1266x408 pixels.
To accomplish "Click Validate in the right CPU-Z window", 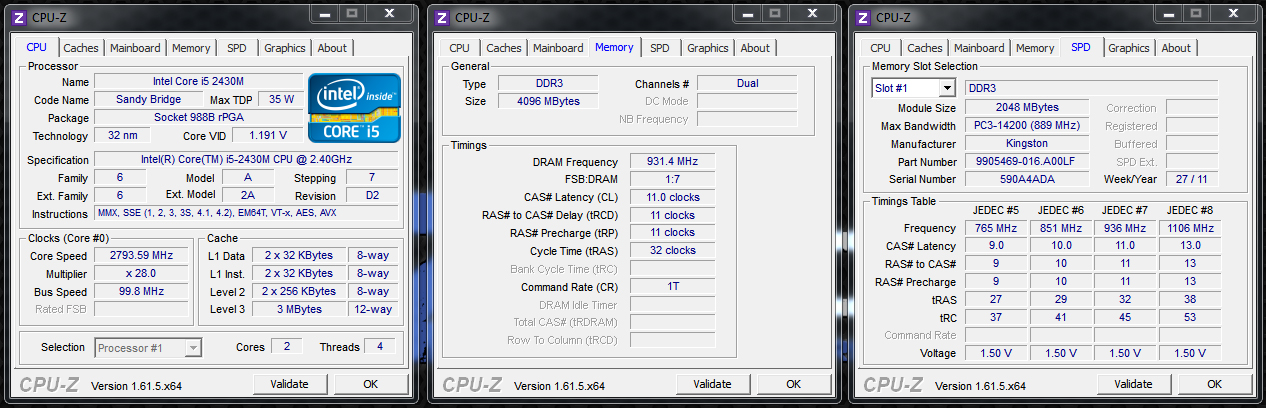I will (1134, 384).
